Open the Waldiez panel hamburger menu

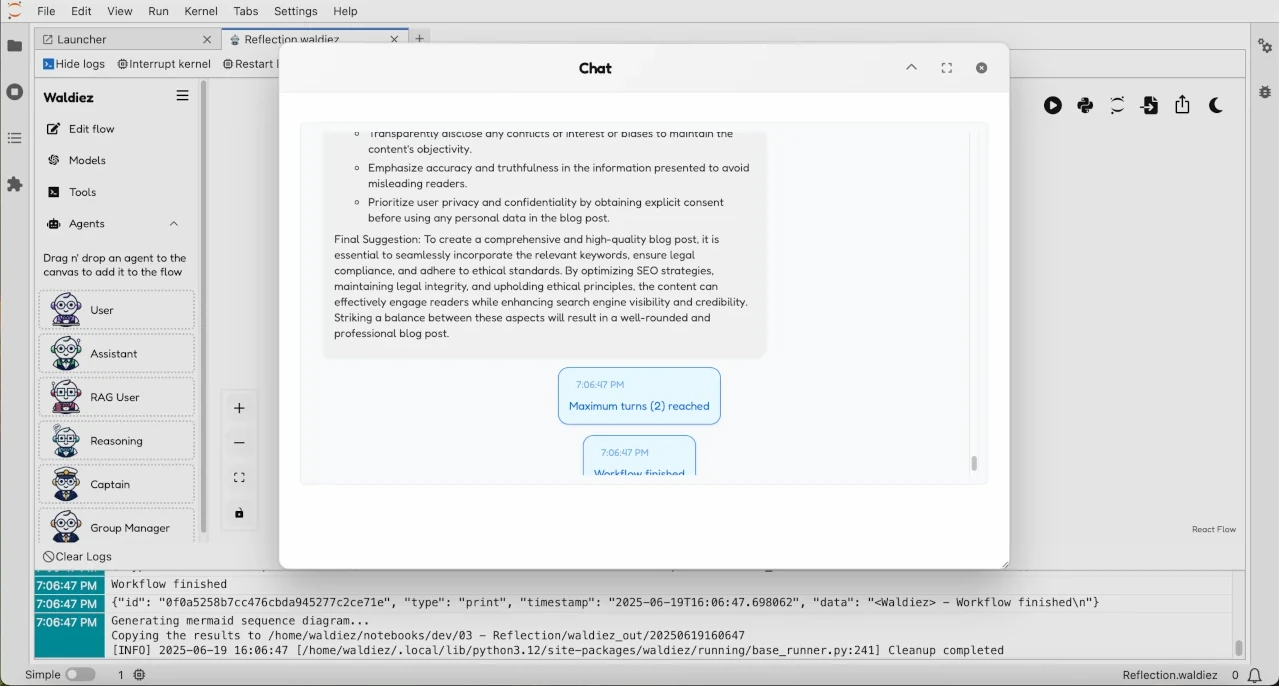tap(182, 96)
